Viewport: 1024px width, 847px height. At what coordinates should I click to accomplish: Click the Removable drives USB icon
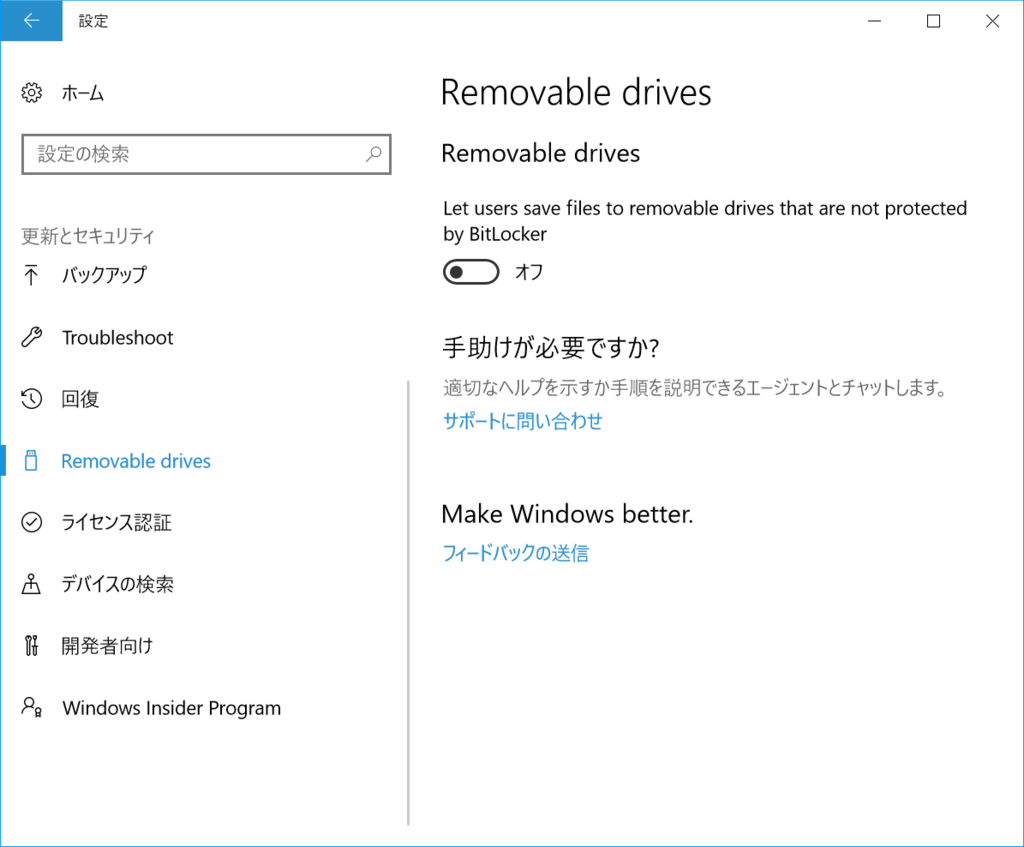[x=31, y=460]
